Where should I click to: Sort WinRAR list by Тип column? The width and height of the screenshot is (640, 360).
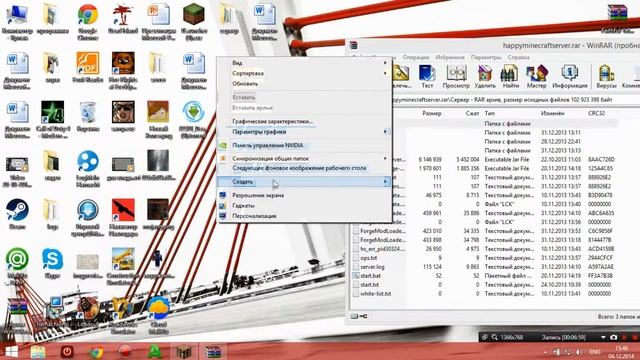tap(489, 113)
